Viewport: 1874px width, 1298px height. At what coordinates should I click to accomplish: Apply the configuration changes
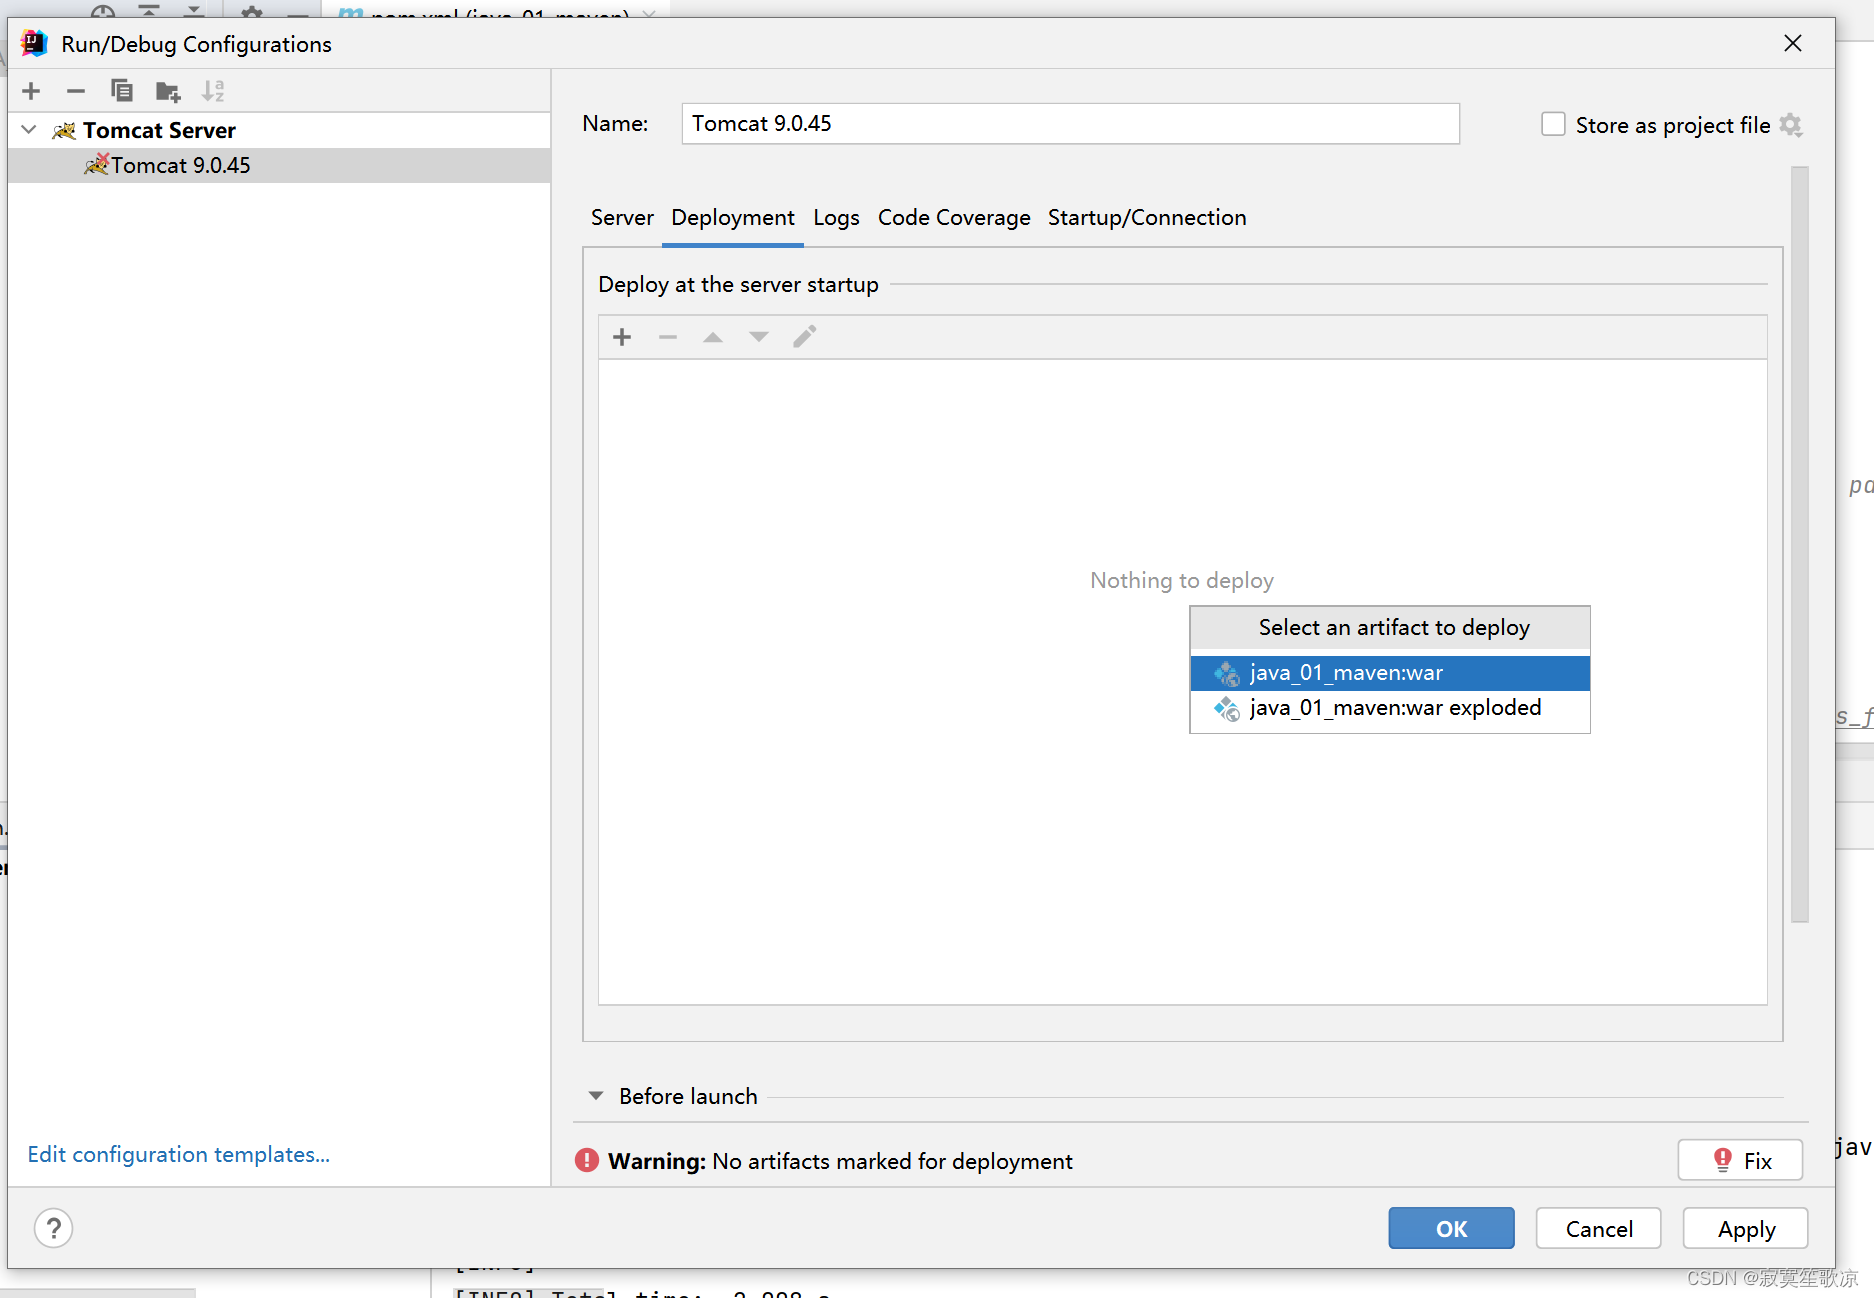pos(1746,1228)
